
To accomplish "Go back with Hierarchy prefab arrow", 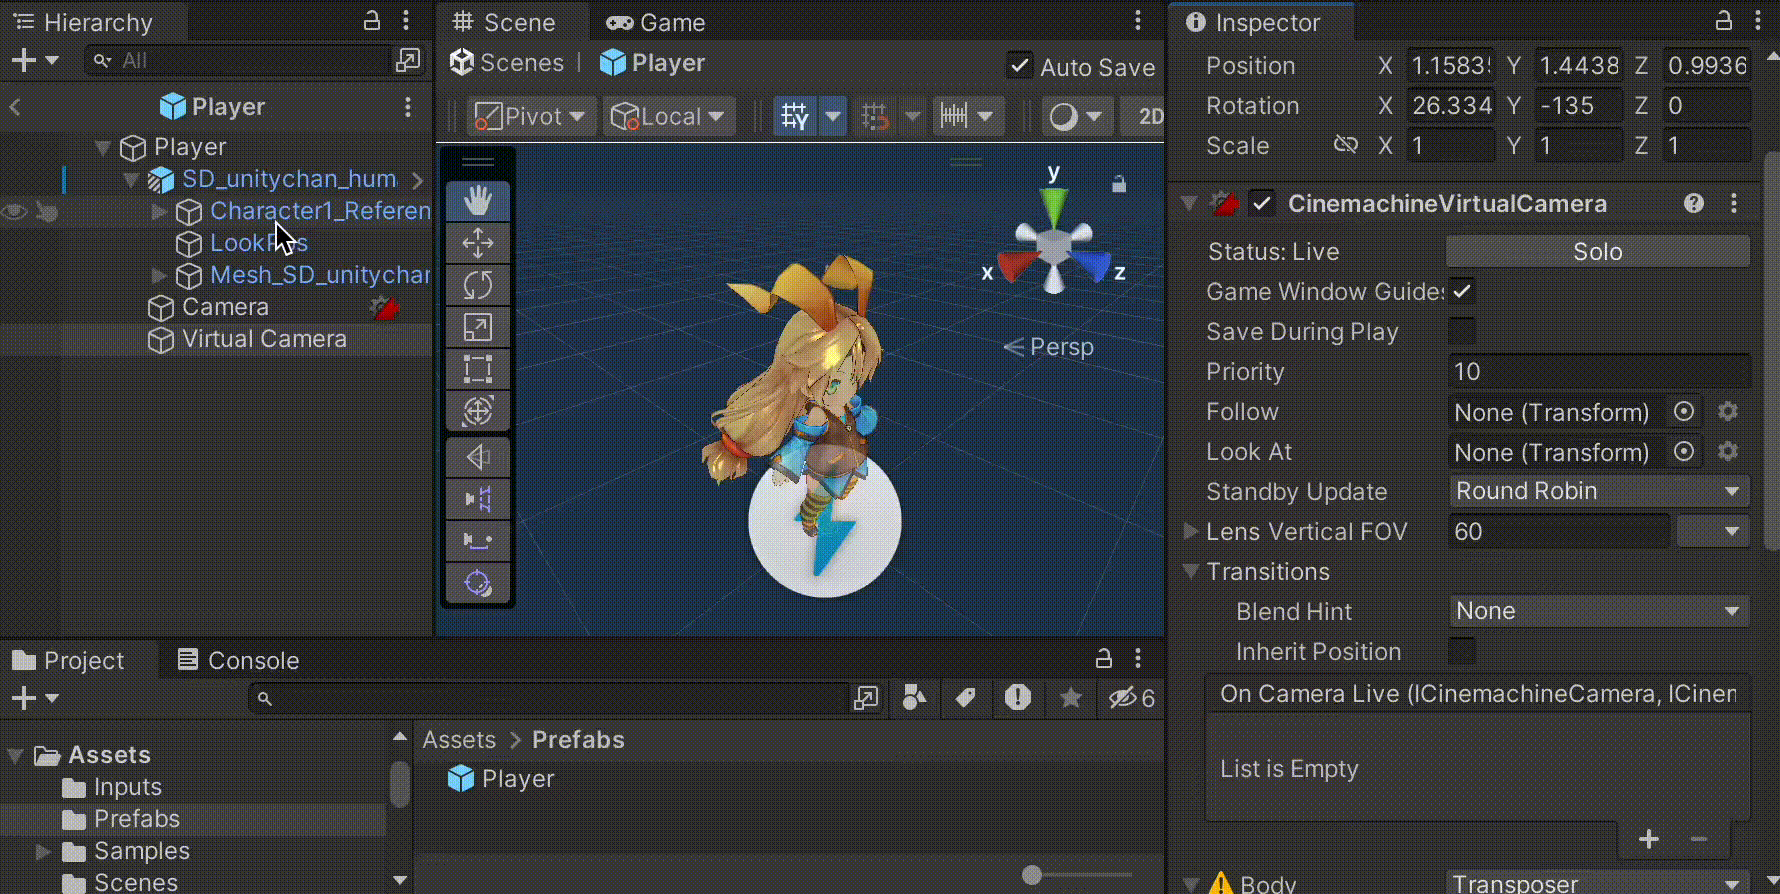I will pos(15,106).
